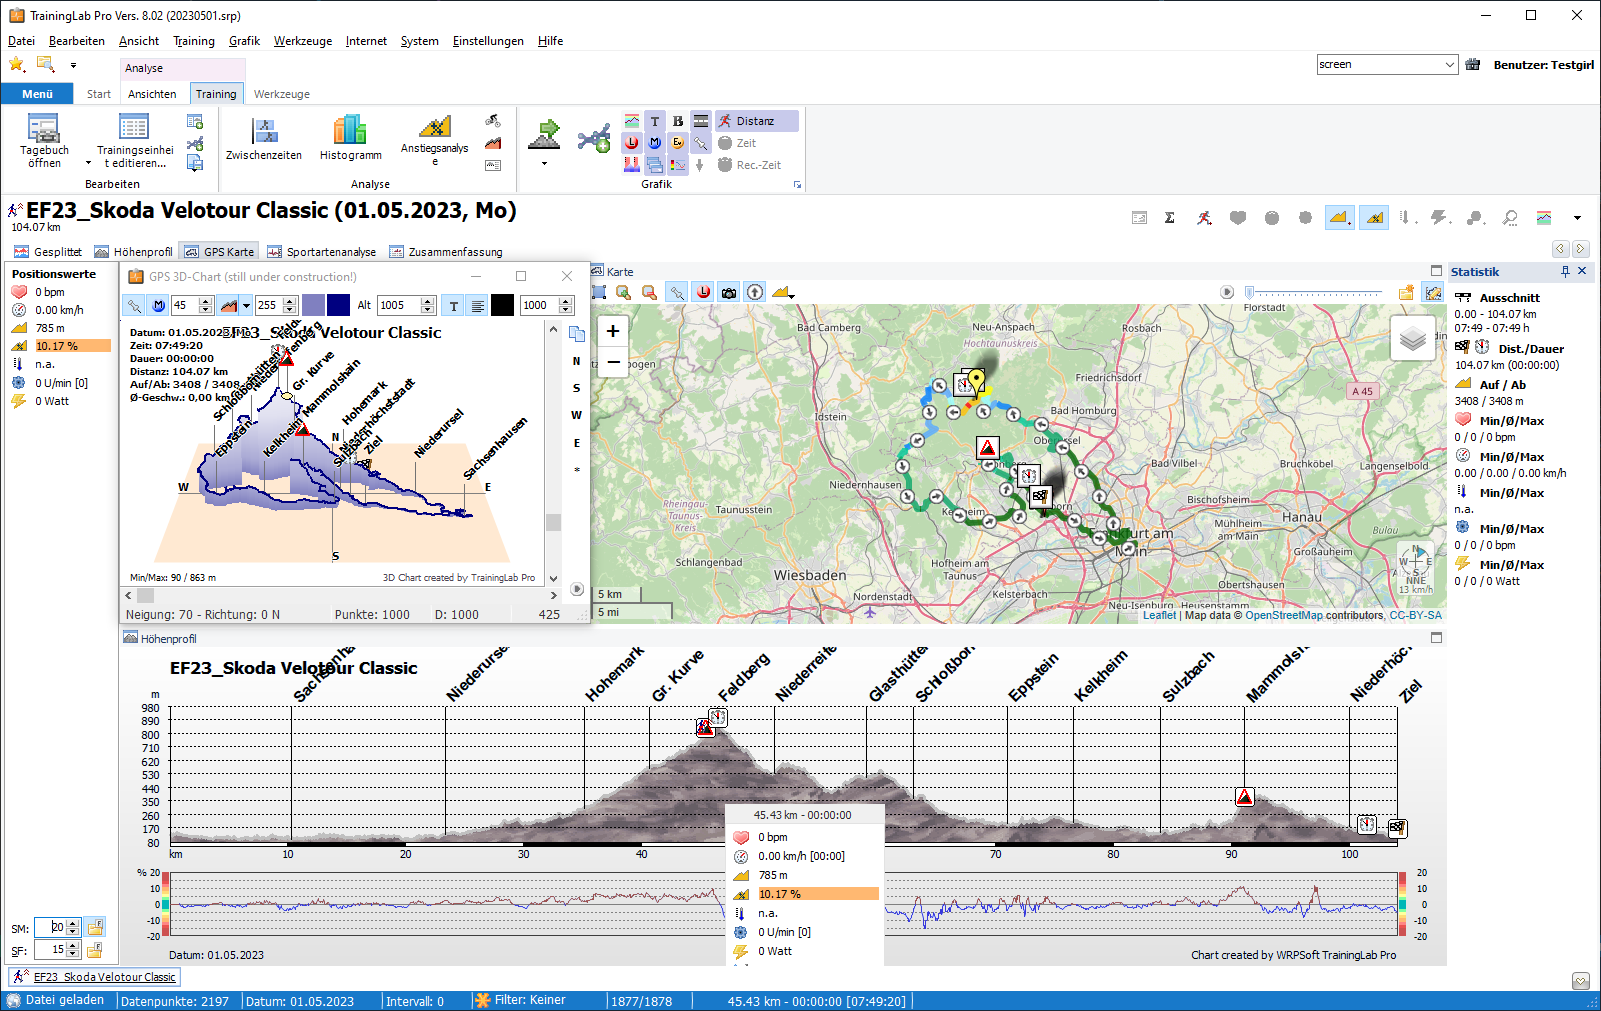The height and width of the screenshot is (1011, 1601).
Task: Click map magnifier zoom in icon
Action: pos(624,292)
